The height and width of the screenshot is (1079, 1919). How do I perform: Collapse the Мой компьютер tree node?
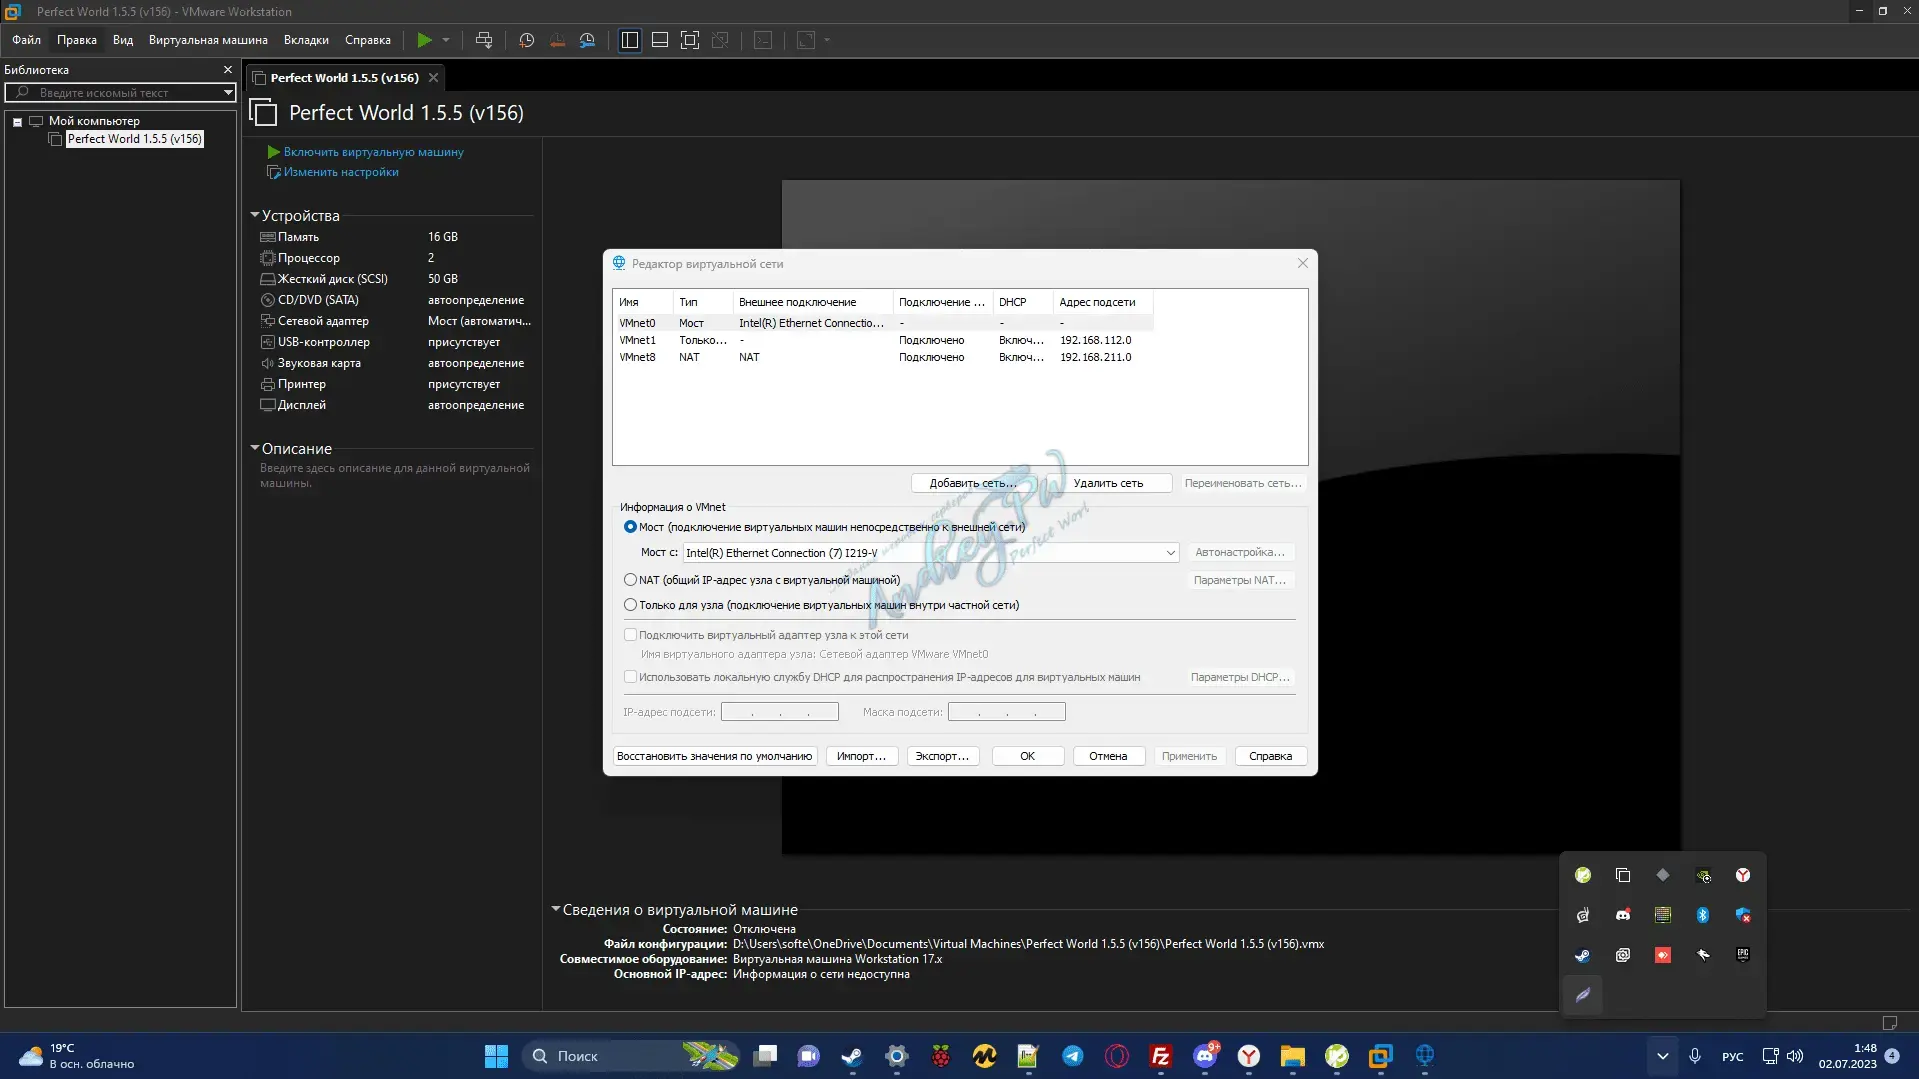[x=17, y=122]
